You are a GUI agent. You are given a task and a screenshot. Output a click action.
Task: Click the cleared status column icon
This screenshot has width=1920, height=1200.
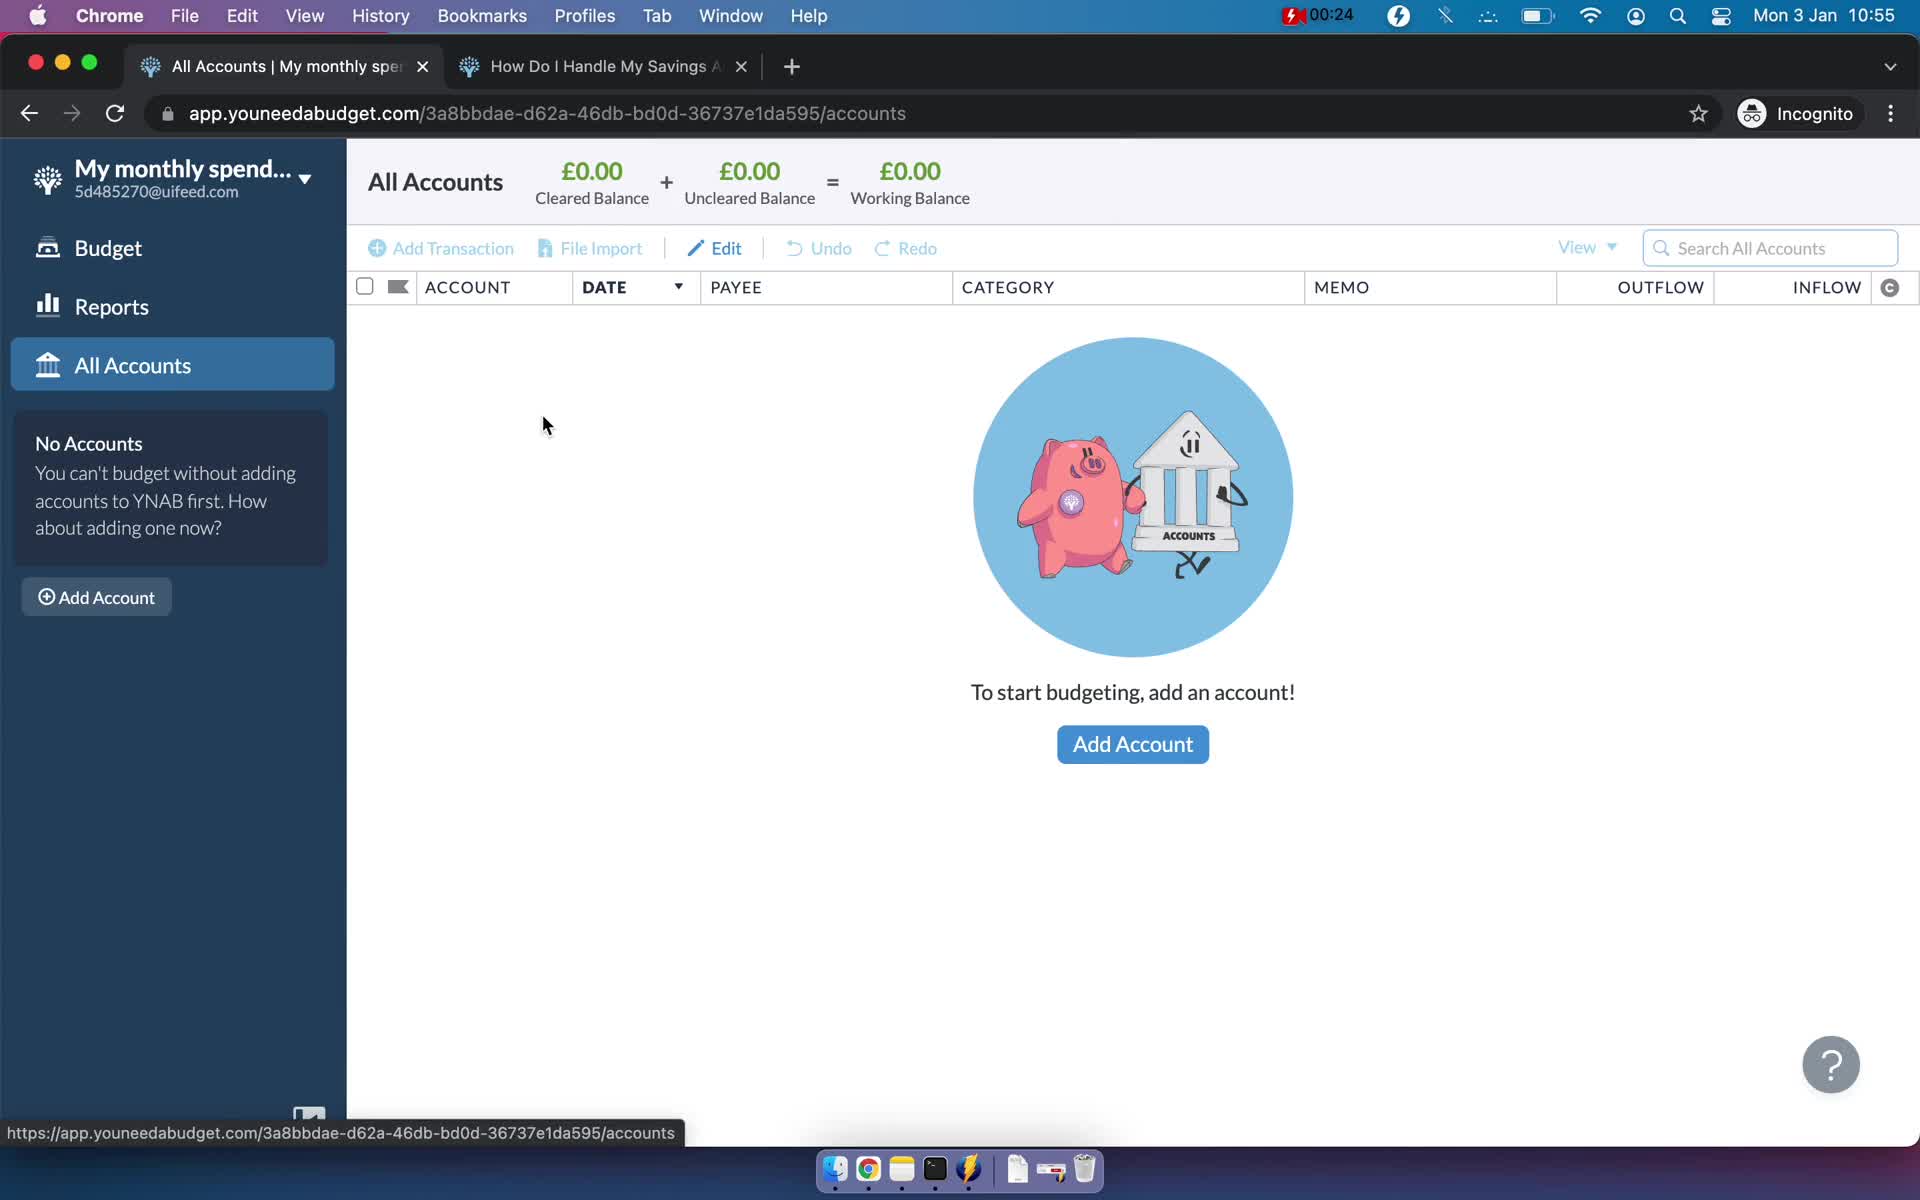coord(1890,288)
